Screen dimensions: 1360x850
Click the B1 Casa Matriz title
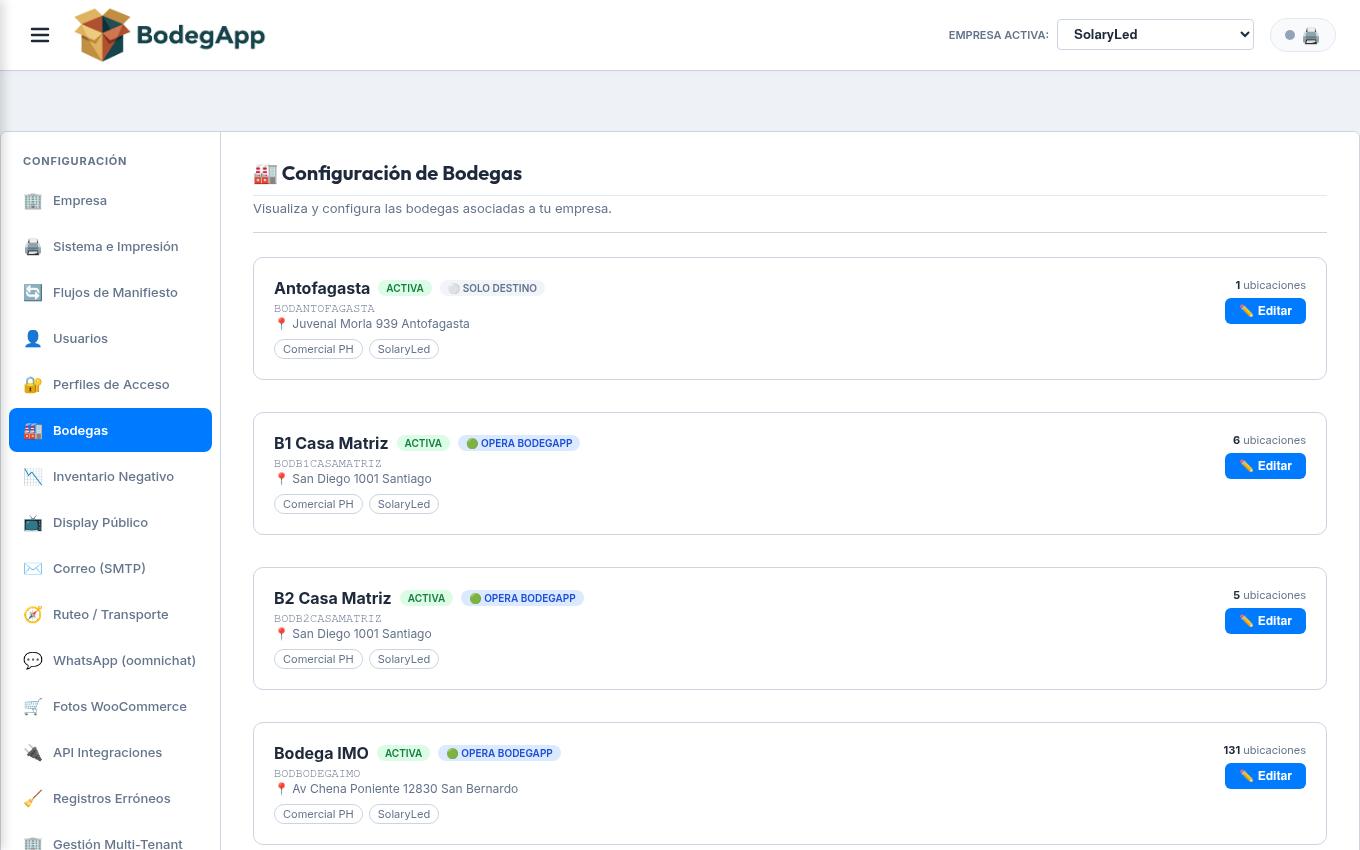(331, 443)
